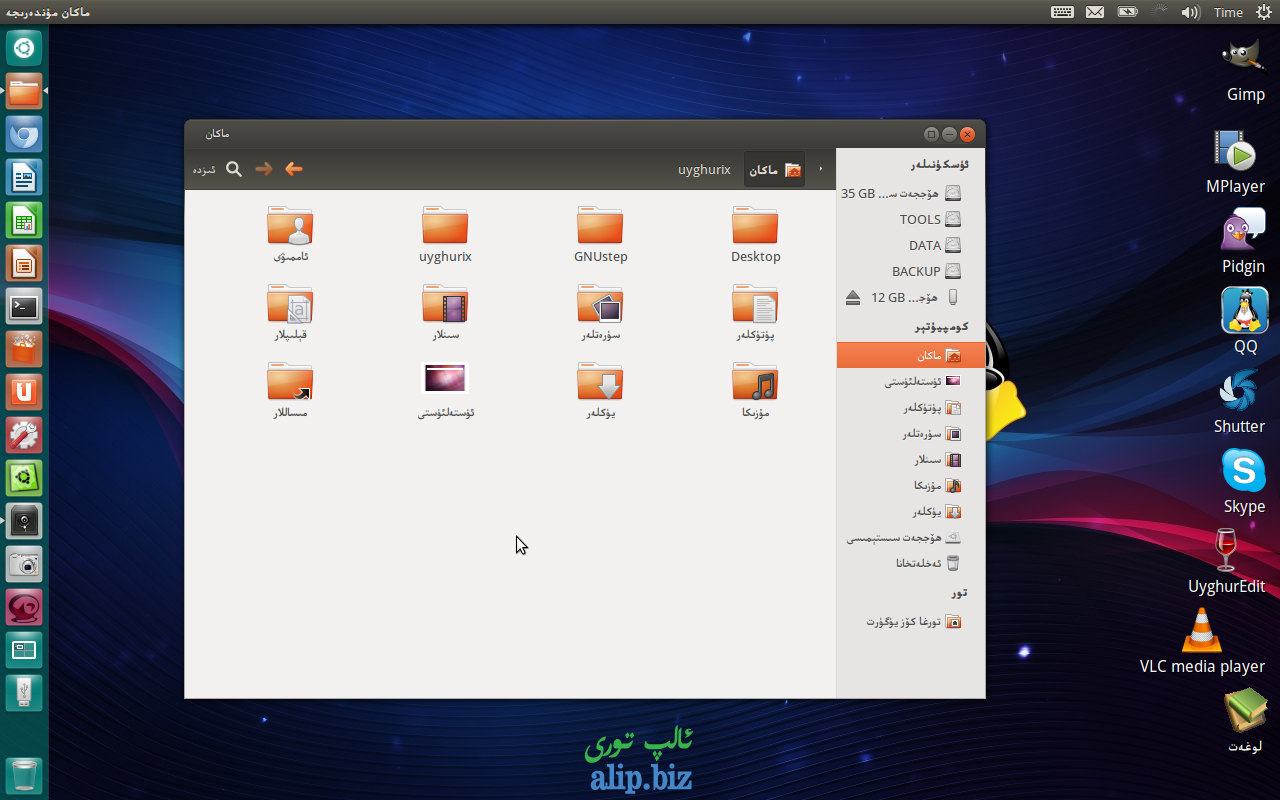Image resolution: width=1280 pixels, height=800 pixels.
Task: Open the Pidgin desktop shortcut
Action: tap(1243, 242)
